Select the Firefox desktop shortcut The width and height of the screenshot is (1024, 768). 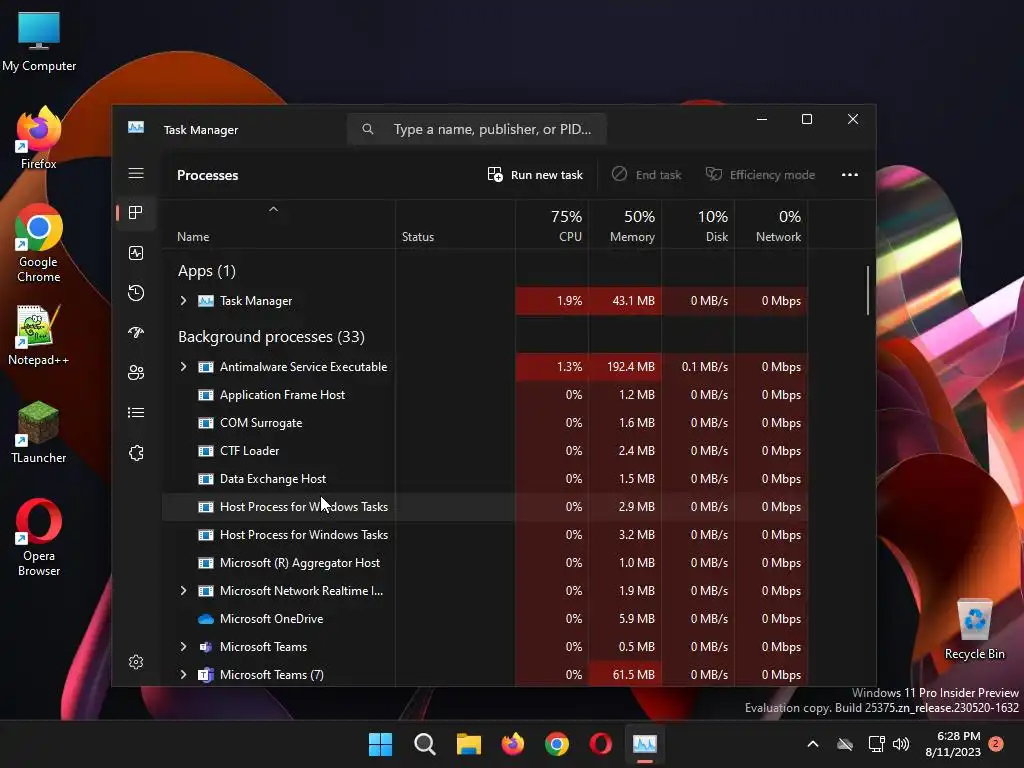pos(39,138)
